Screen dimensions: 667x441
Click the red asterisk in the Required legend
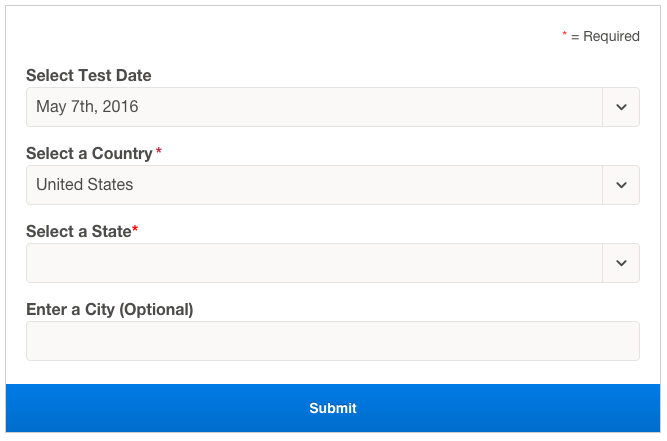point(564,35)
